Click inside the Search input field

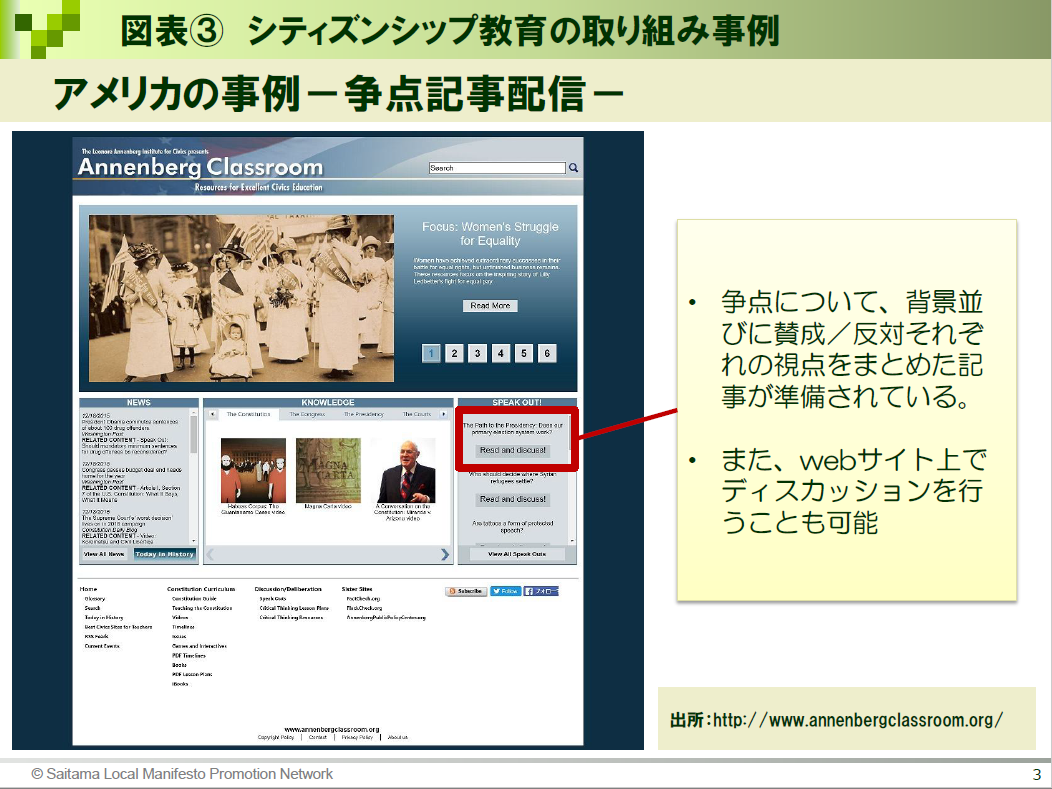[496, 168]
